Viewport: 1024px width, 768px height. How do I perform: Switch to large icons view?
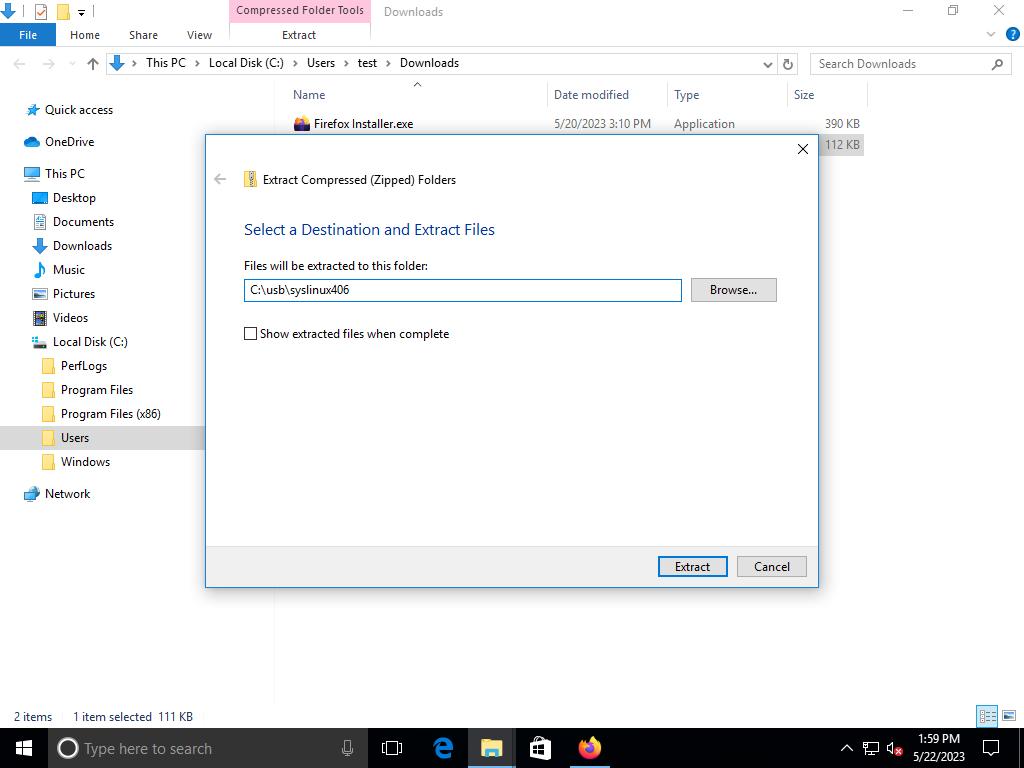point(1009,716)
